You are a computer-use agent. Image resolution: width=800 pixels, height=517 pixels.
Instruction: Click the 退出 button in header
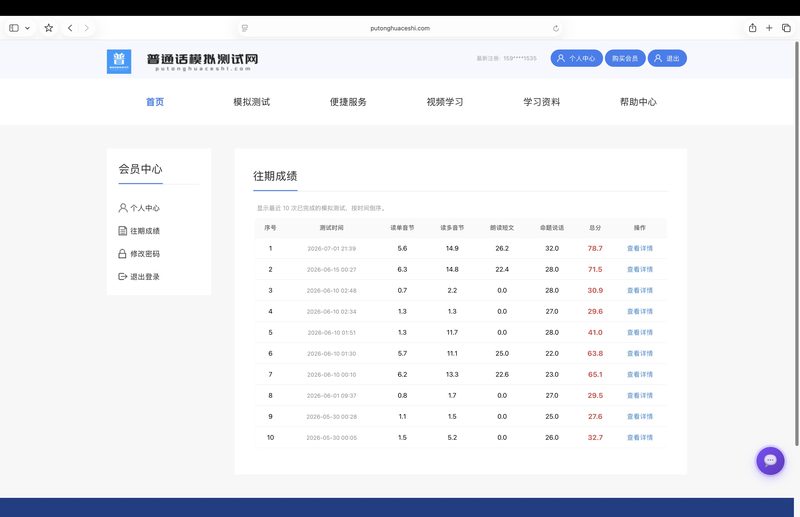(x=667, y=58)
